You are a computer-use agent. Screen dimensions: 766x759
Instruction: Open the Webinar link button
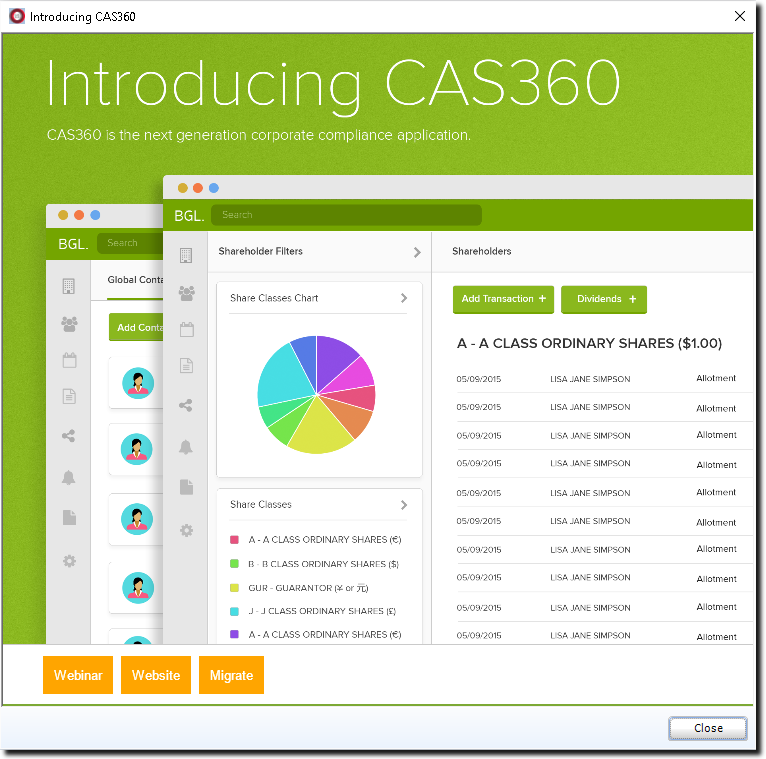point(78,675)
